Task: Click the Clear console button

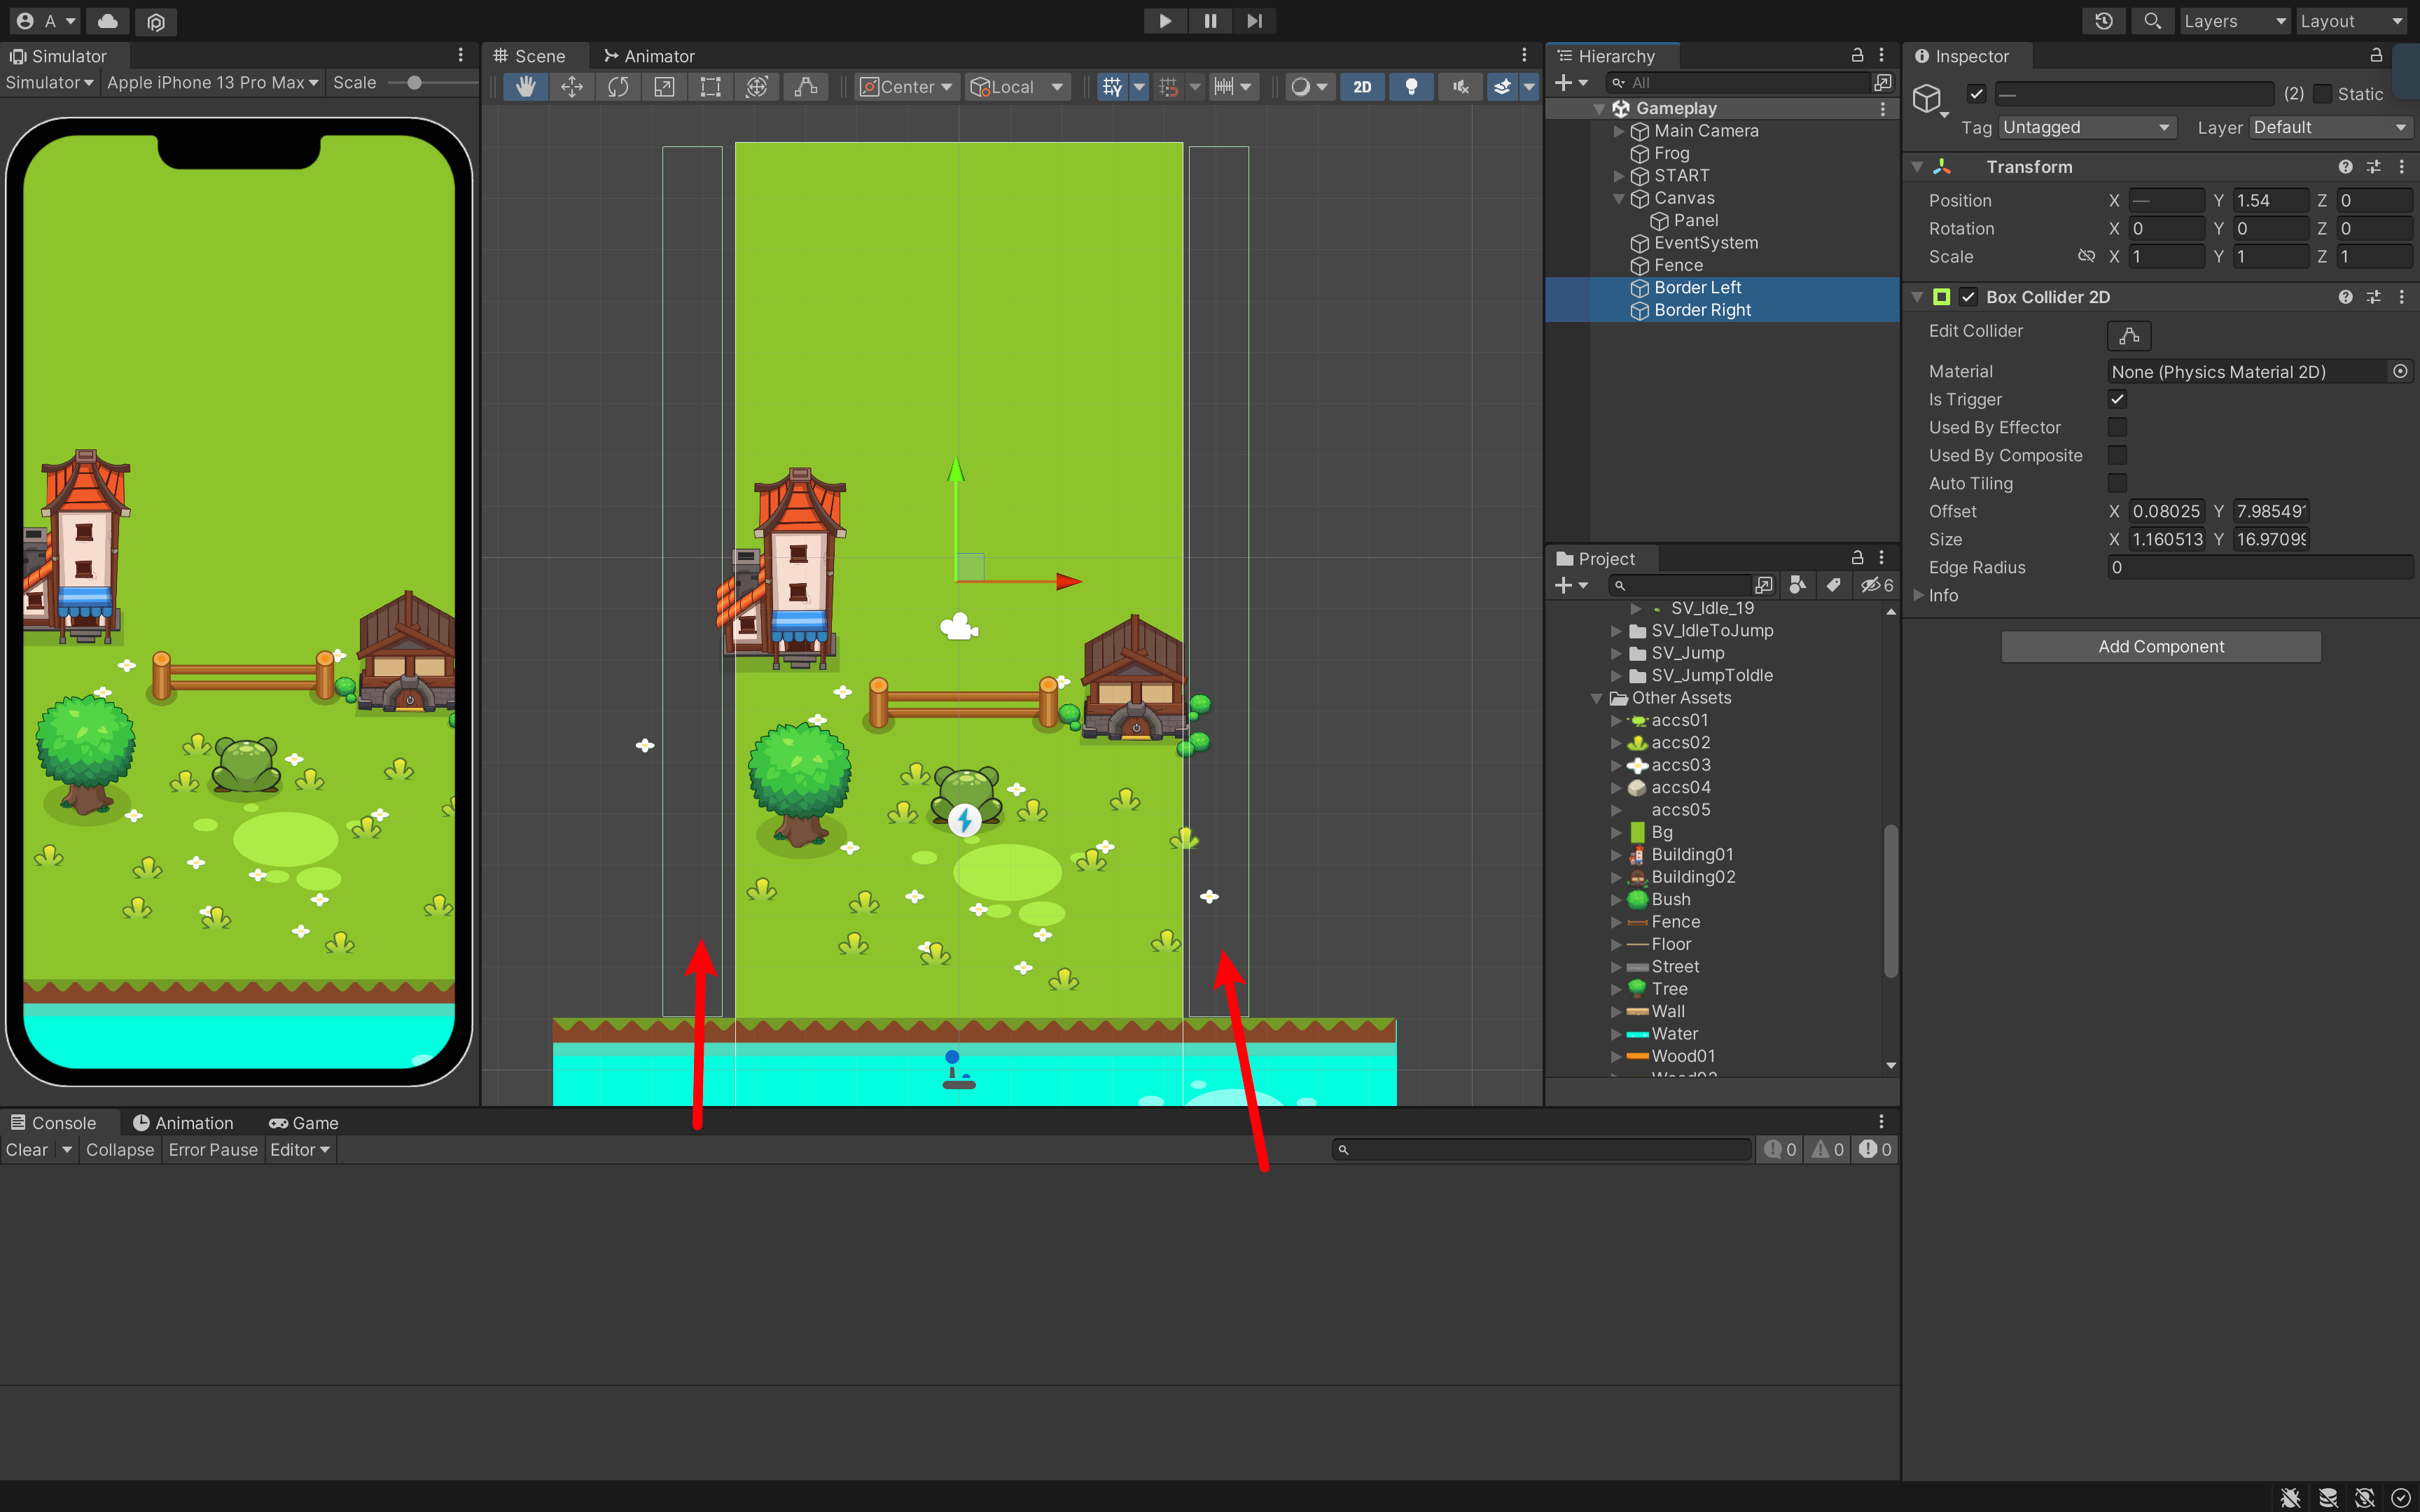Action: pyautogui.click(x=26, y=1150)
